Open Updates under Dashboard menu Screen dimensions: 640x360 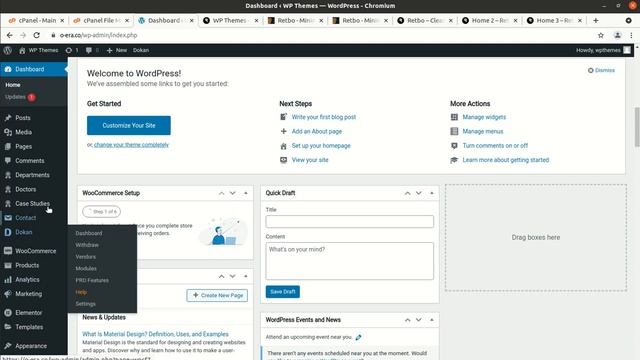click(20, 97)
